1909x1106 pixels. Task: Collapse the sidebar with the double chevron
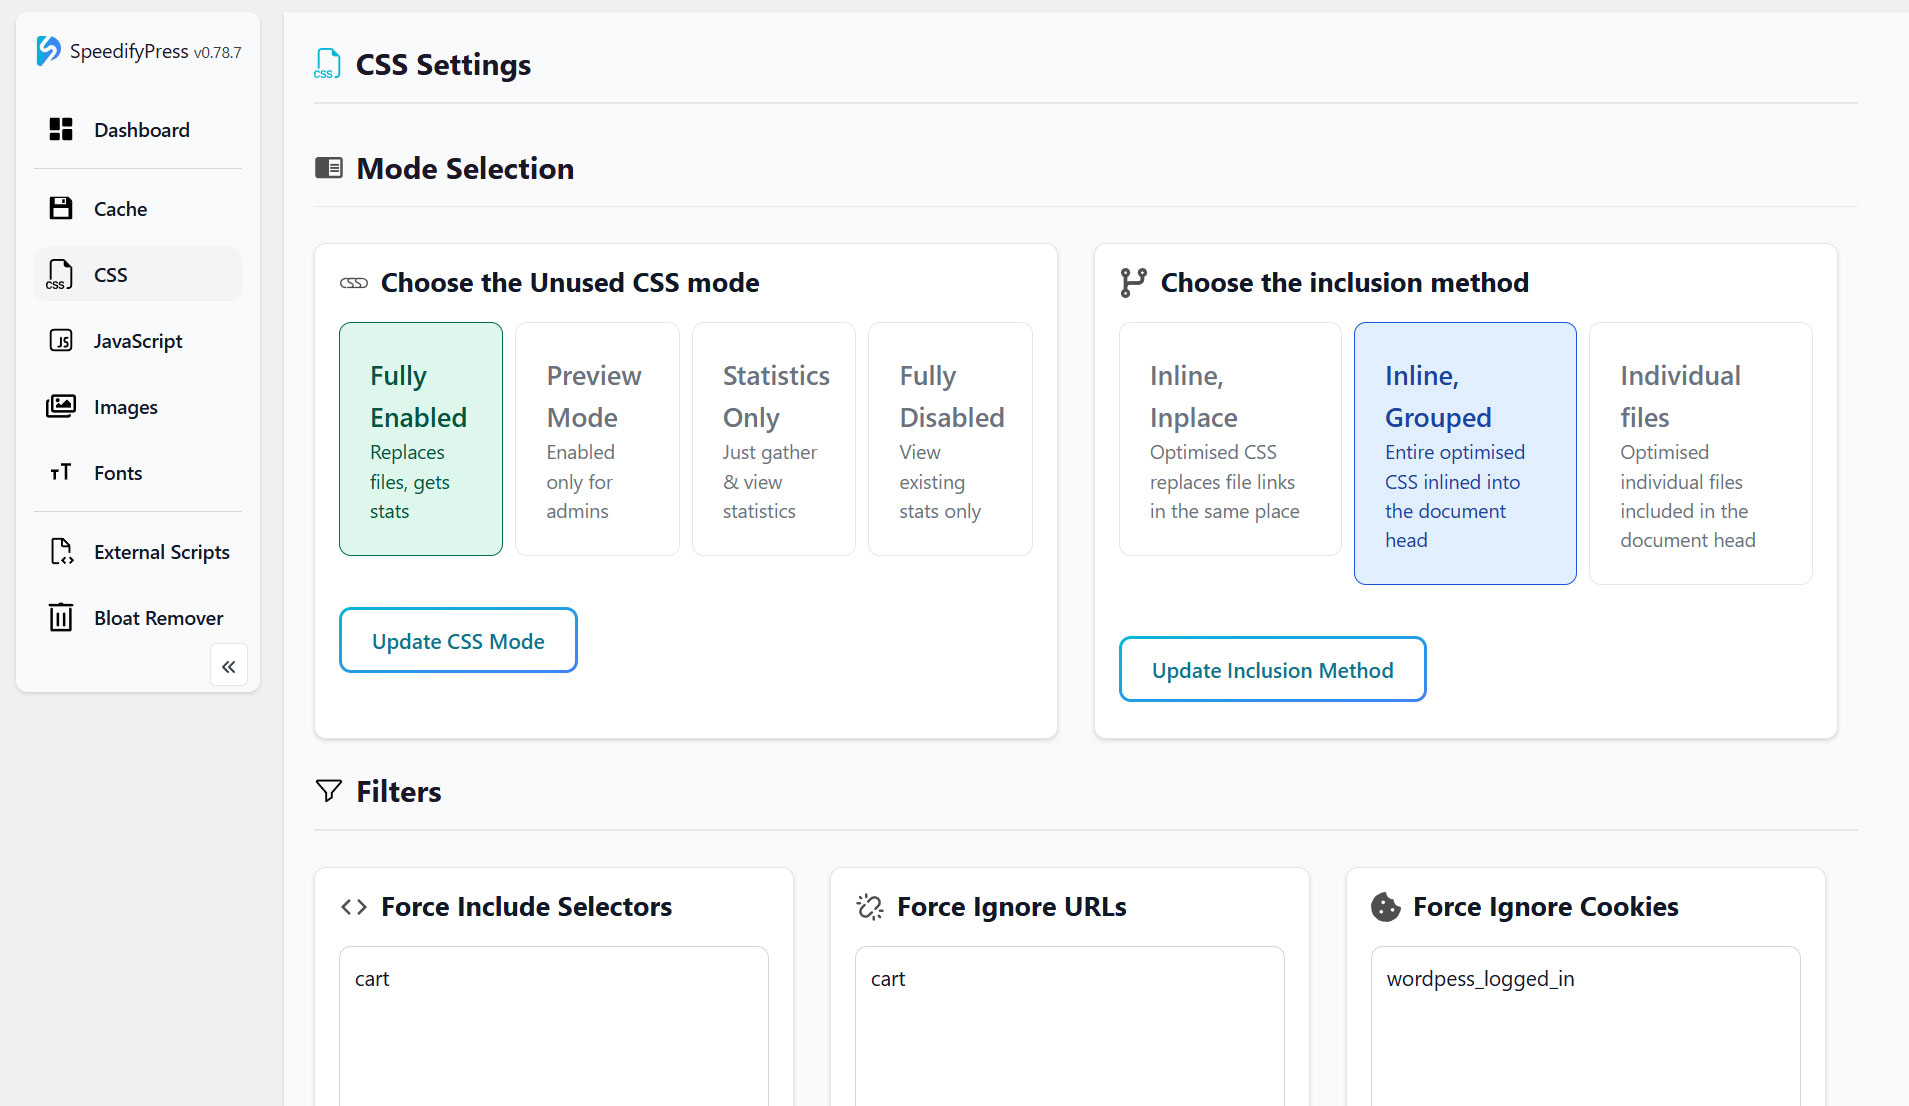click(x=229, y=666)
